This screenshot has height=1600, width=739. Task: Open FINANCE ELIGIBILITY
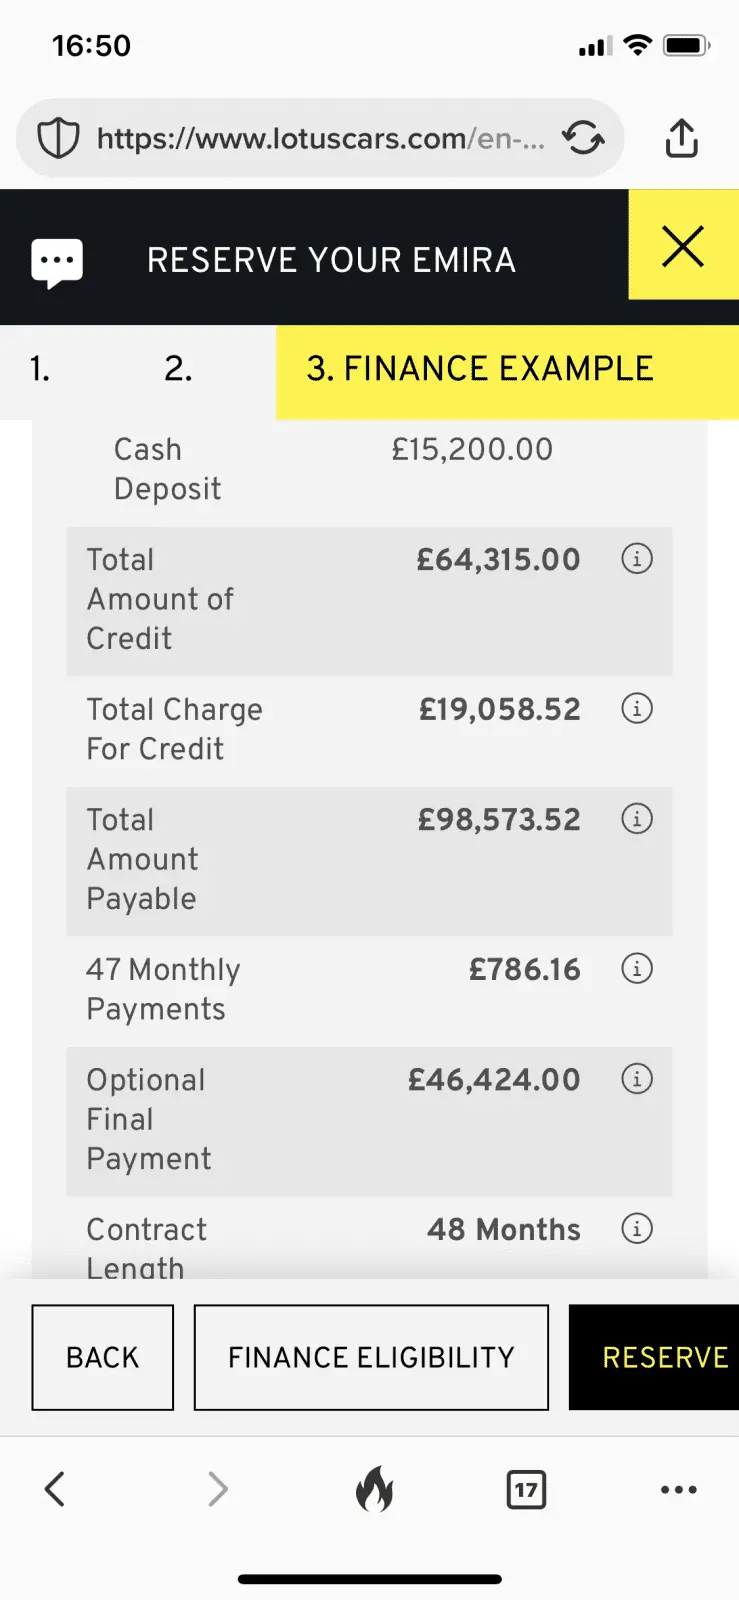[371, 1357]
